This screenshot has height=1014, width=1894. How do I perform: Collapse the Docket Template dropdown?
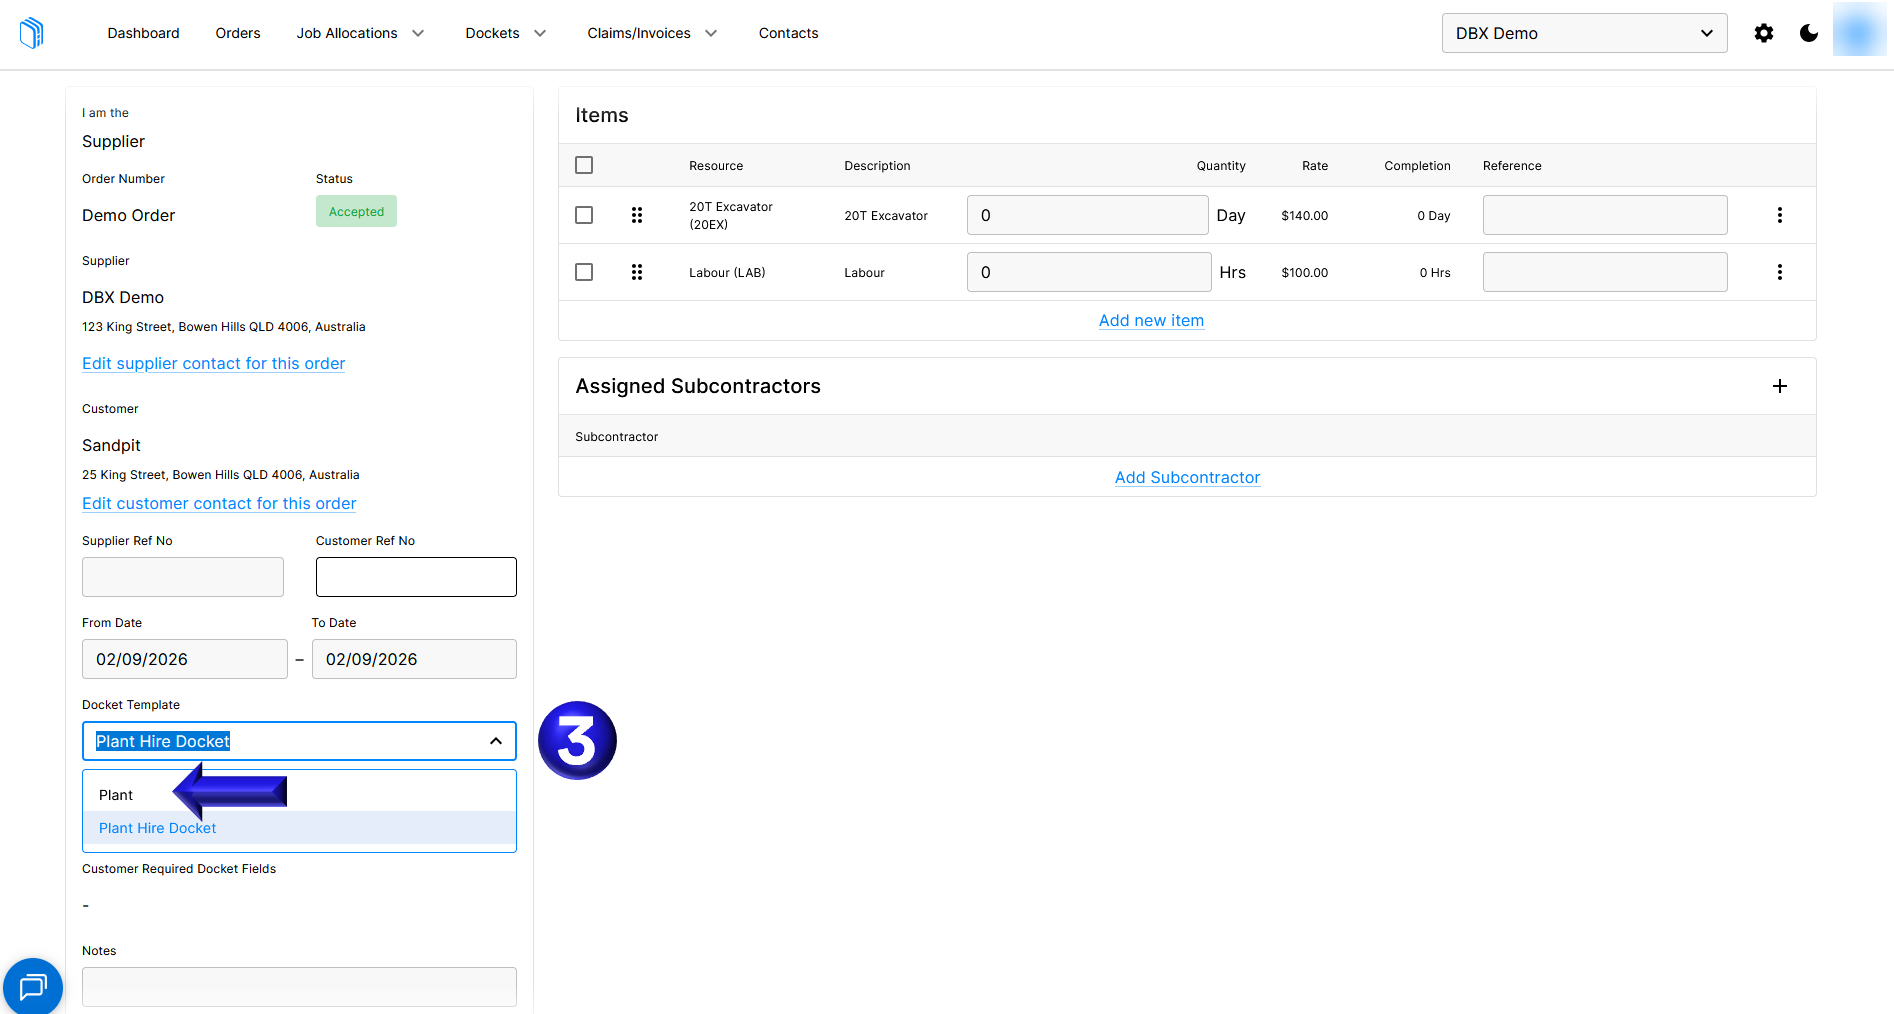496,741
